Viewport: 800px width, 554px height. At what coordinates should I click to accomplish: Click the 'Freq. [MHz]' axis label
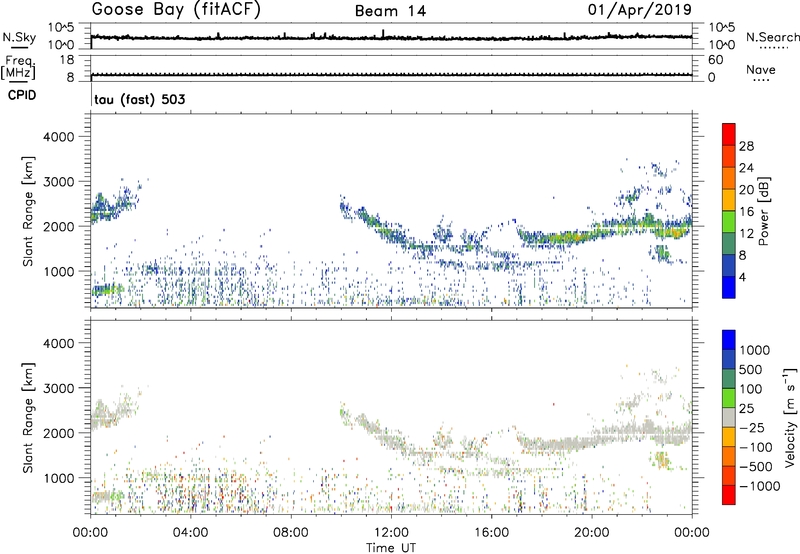point(18,68)
